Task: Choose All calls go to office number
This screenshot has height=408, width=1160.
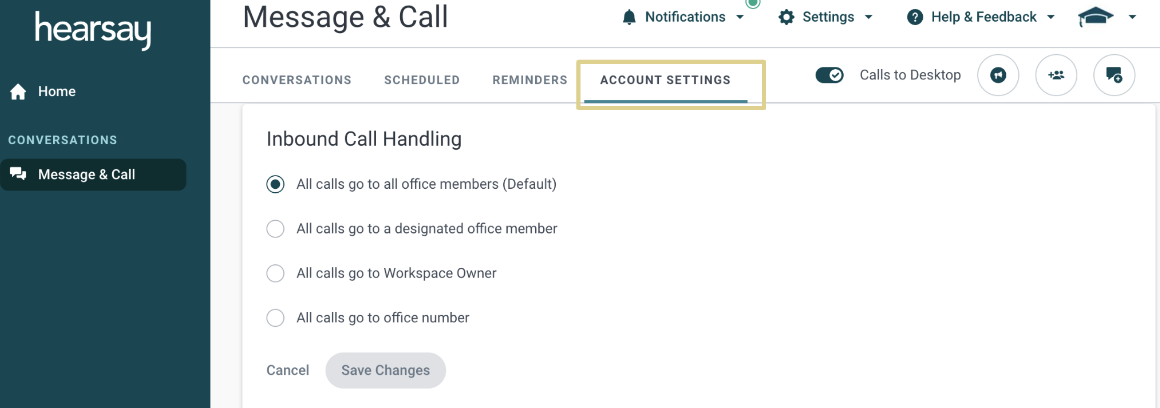Action: (275, 318)
